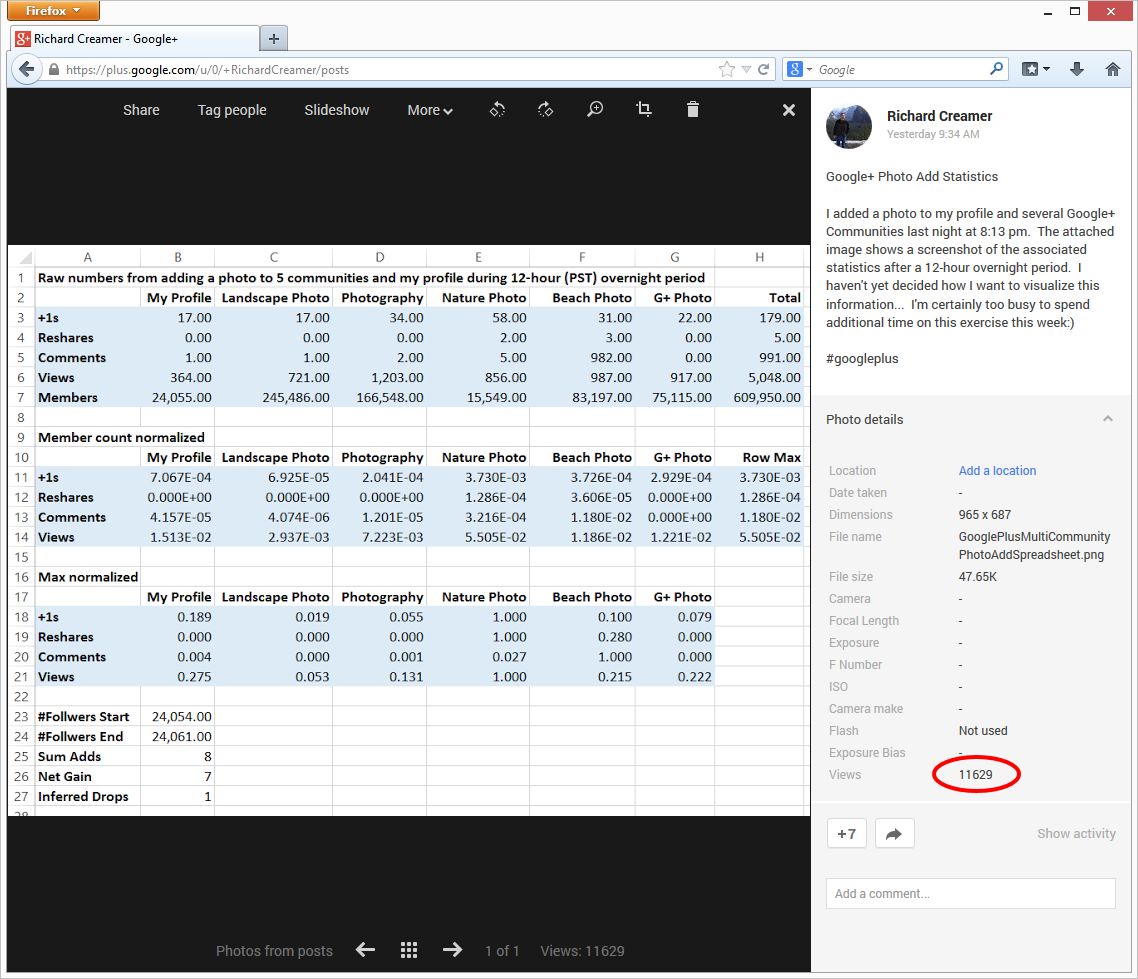Go to next photo with right arrow
Screen dimensions: 1138x979
tap(452, 949)
